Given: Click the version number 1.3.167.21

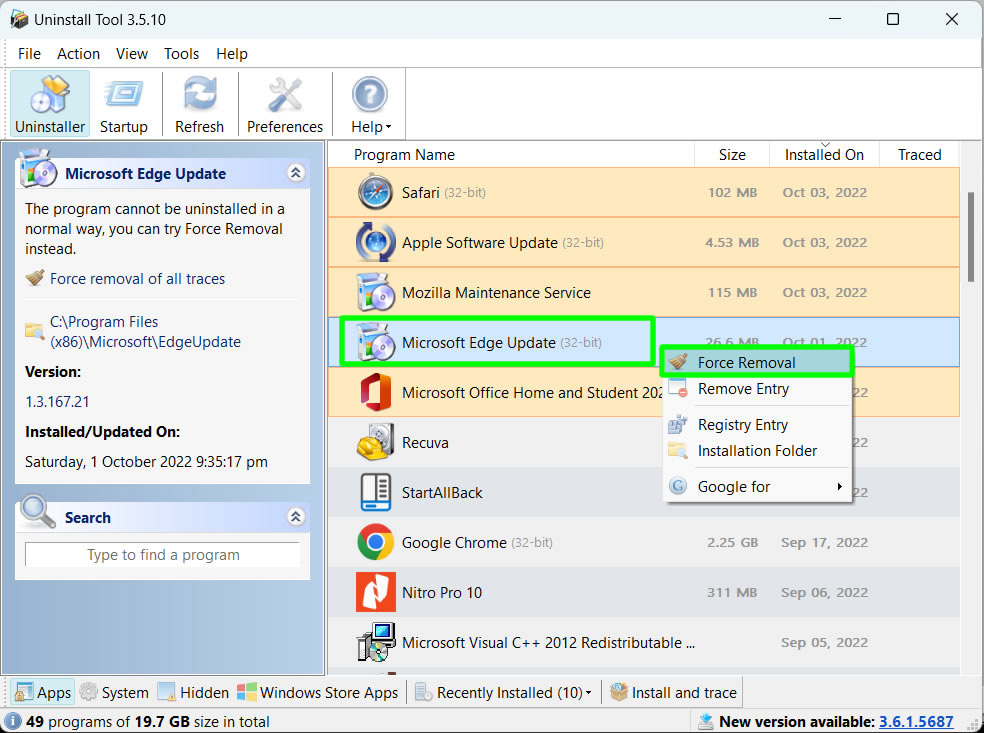Looking at the screenshot, I should 57,402.
